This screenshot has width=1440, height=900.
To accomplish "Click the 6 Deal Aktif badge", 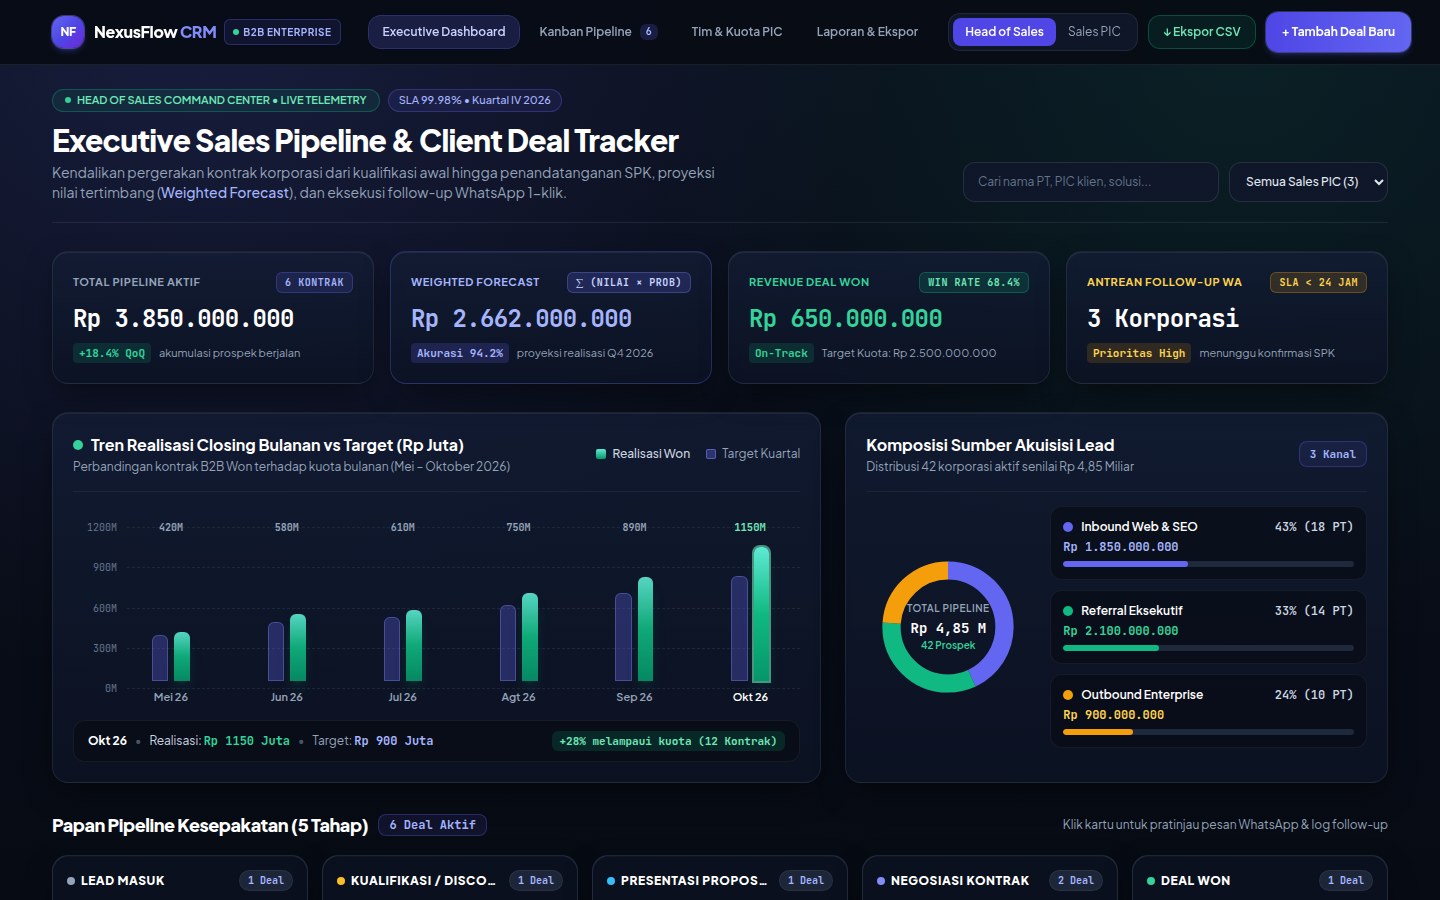I will point(432,825).
